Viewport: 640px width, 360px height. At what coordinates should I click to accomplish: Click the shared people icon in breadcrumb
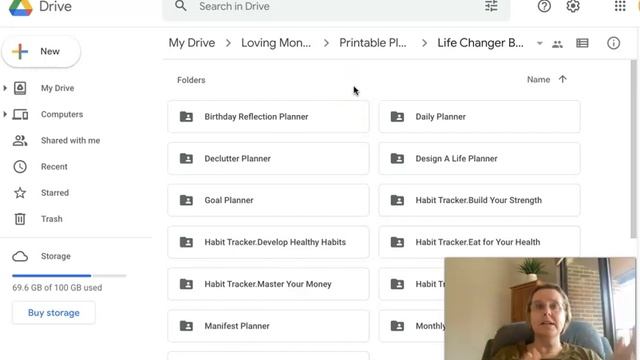(557, 44)
